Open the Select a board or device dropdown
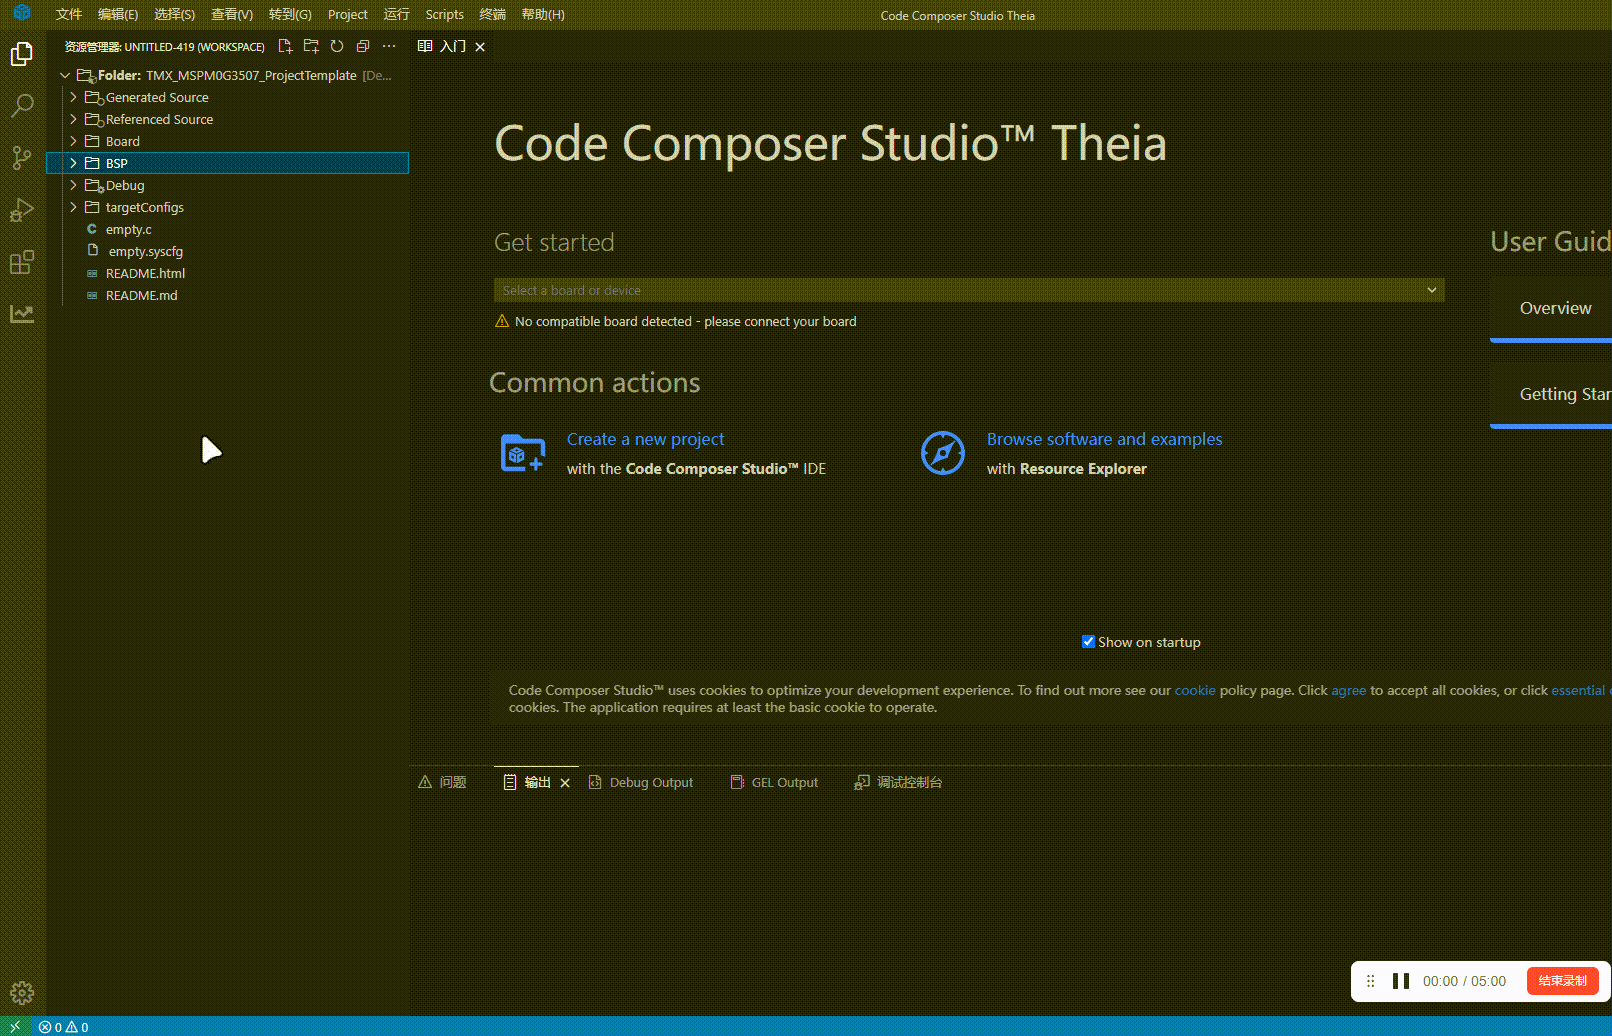Viewport: 1612px width, 1036px height. click(x=969, y=290)
